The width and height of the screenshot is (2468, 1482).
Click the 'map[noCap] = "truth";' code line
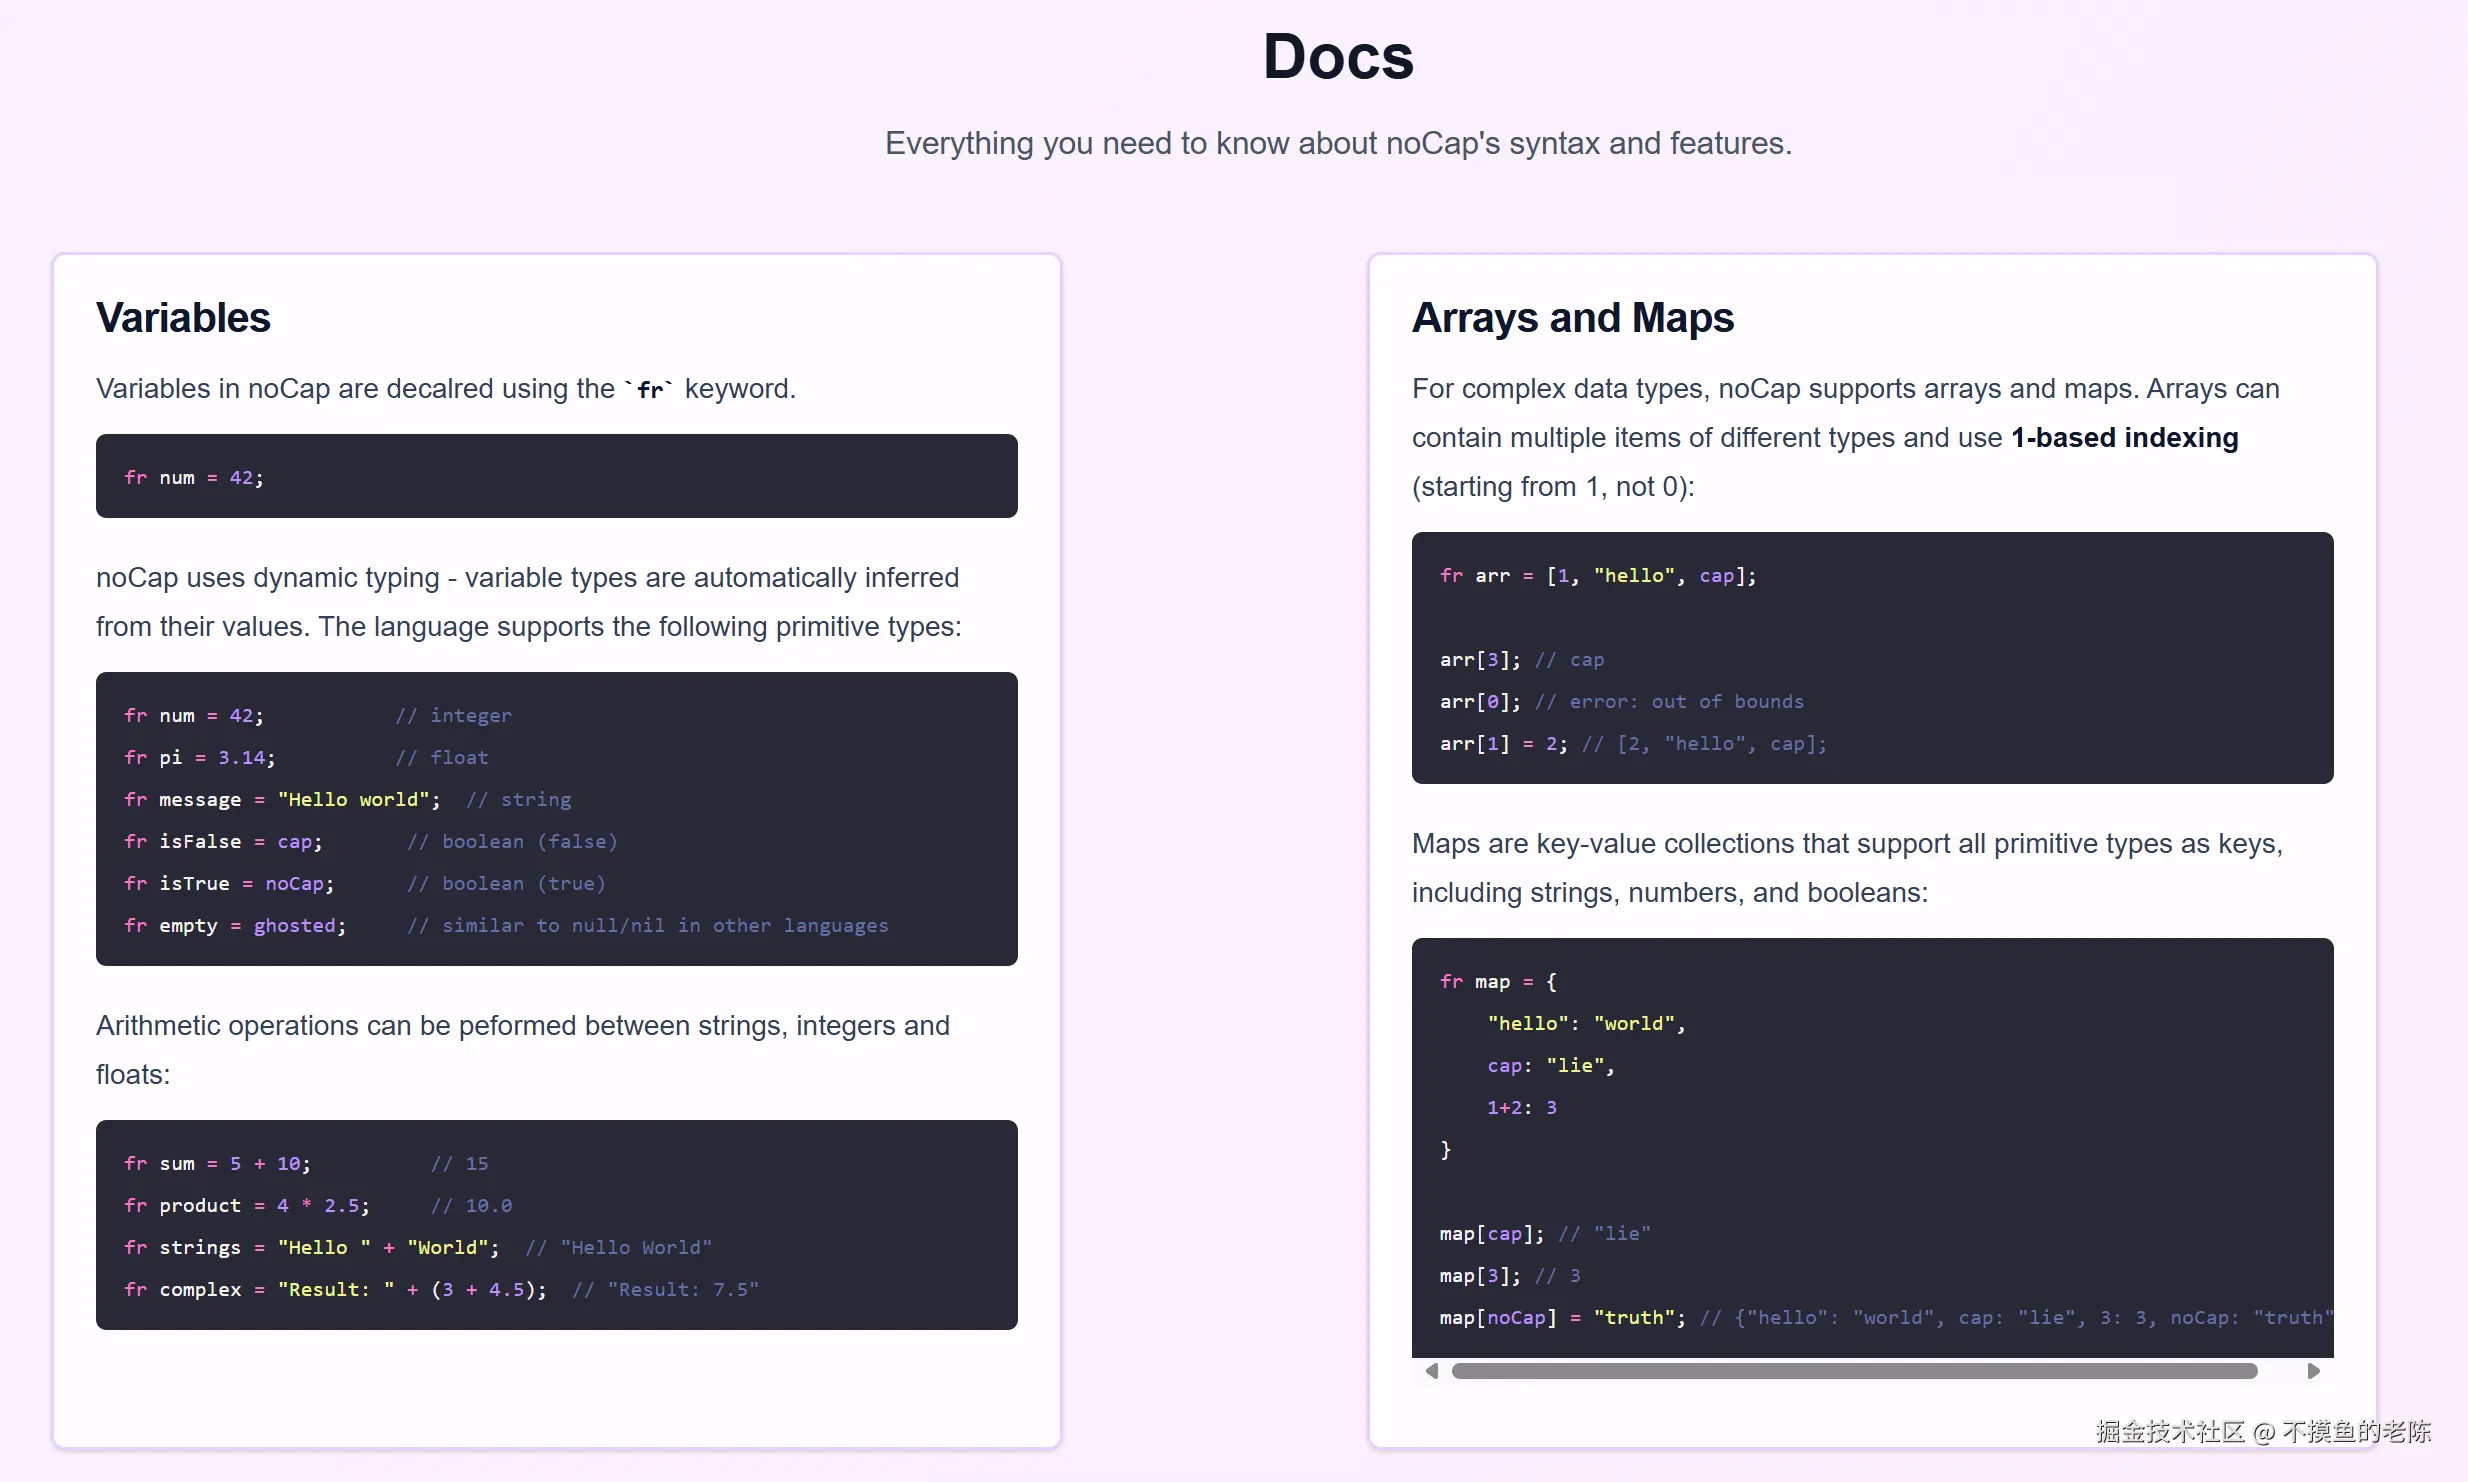click(1562, 1318)
